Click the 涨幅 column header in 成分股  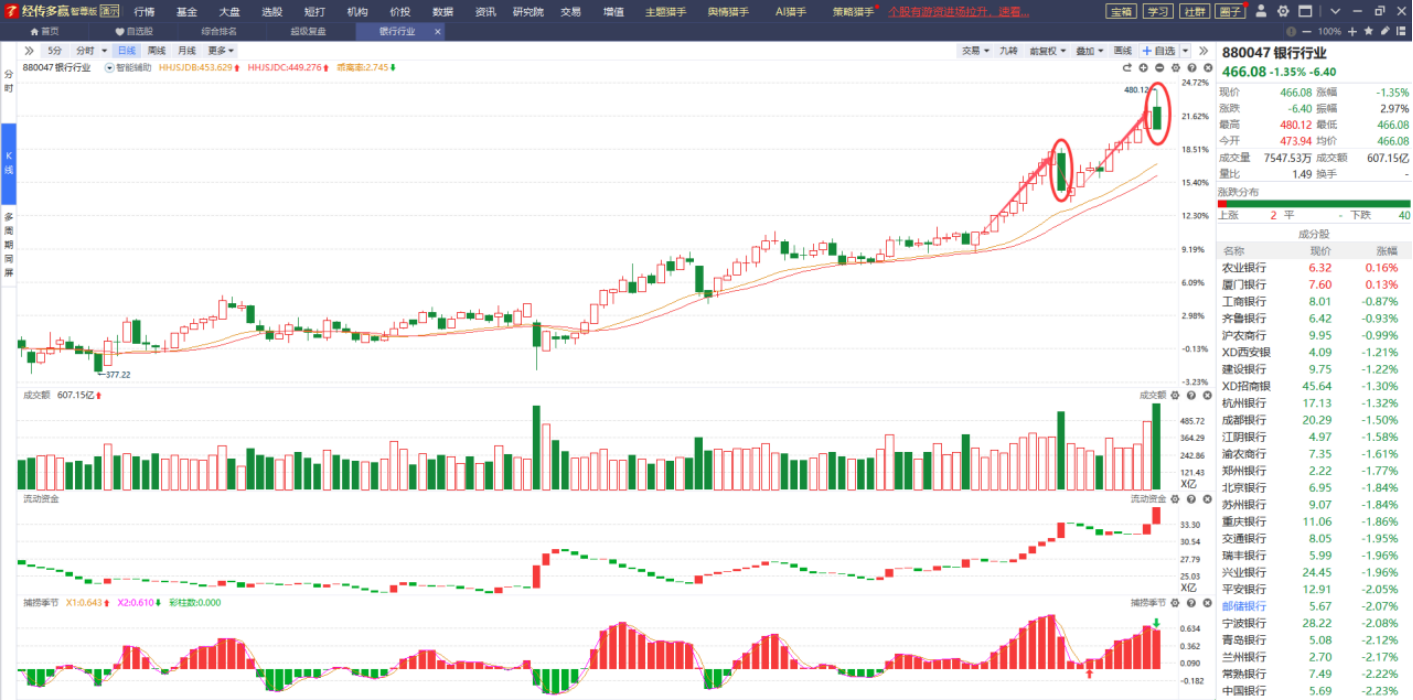pos(1387,251)
